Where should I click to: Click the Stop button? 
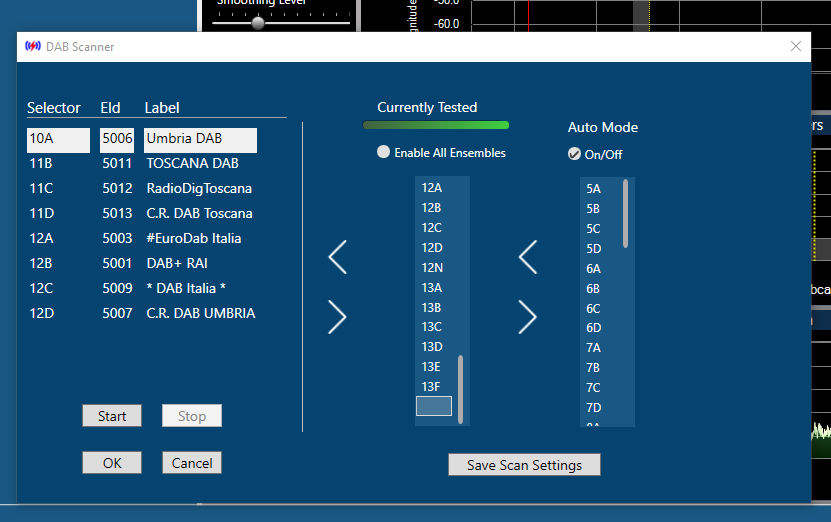click(192, 416)
